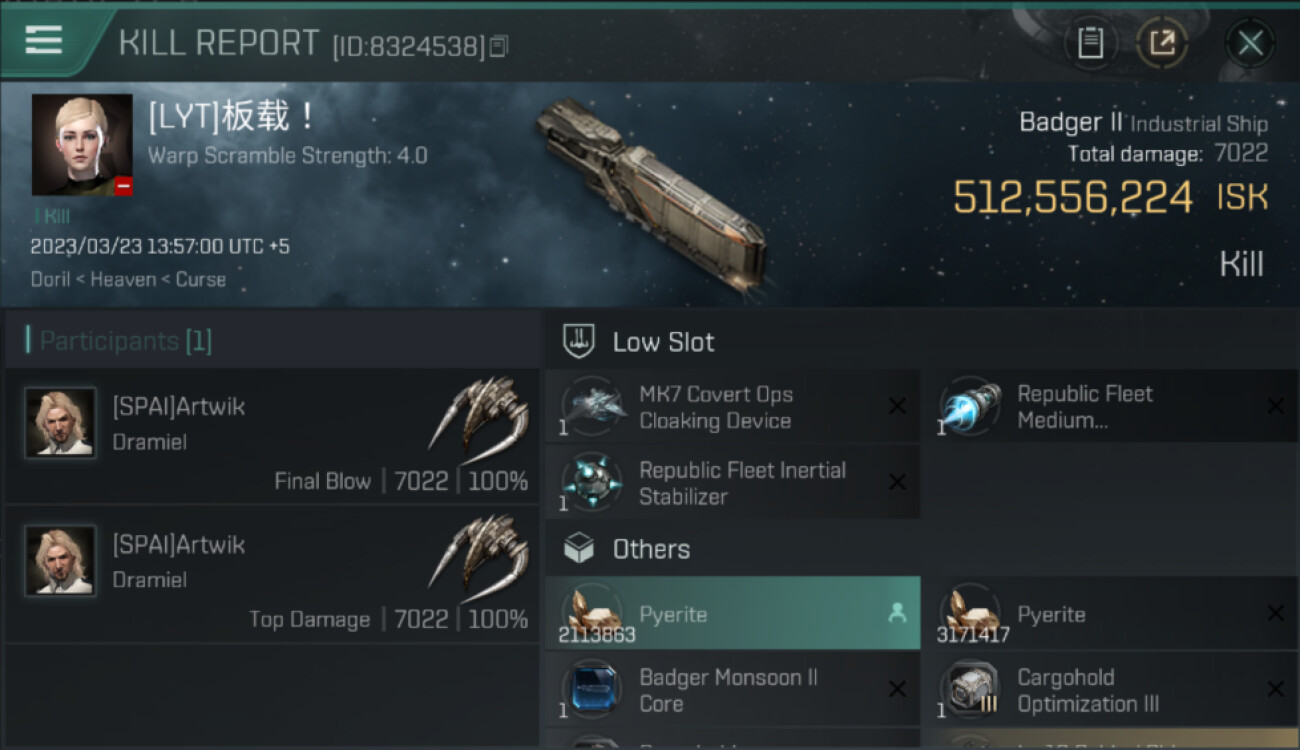Screen dimensions: 1300x750
Task: Select the highlighted Pyerite 2113863 row
Action: pyautogui.click(x=732, y=614)
